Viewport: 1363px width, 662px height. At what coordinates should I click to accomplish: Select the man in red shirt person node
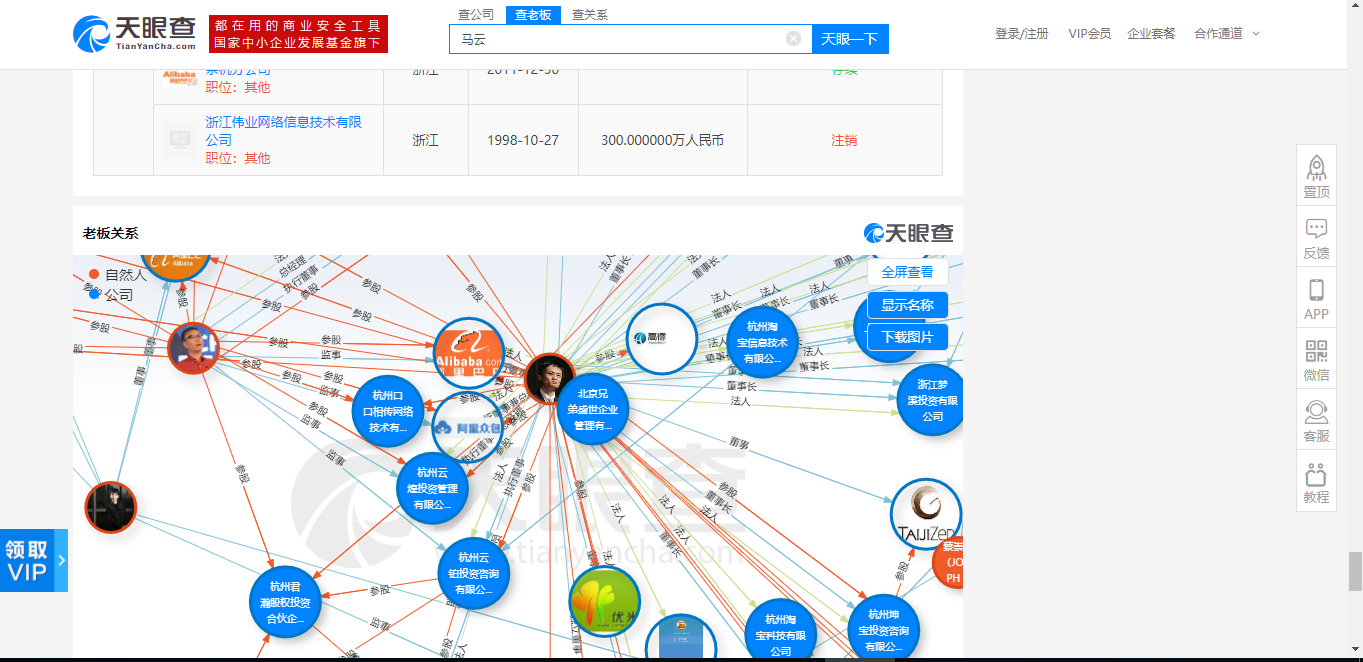[193, 349]
